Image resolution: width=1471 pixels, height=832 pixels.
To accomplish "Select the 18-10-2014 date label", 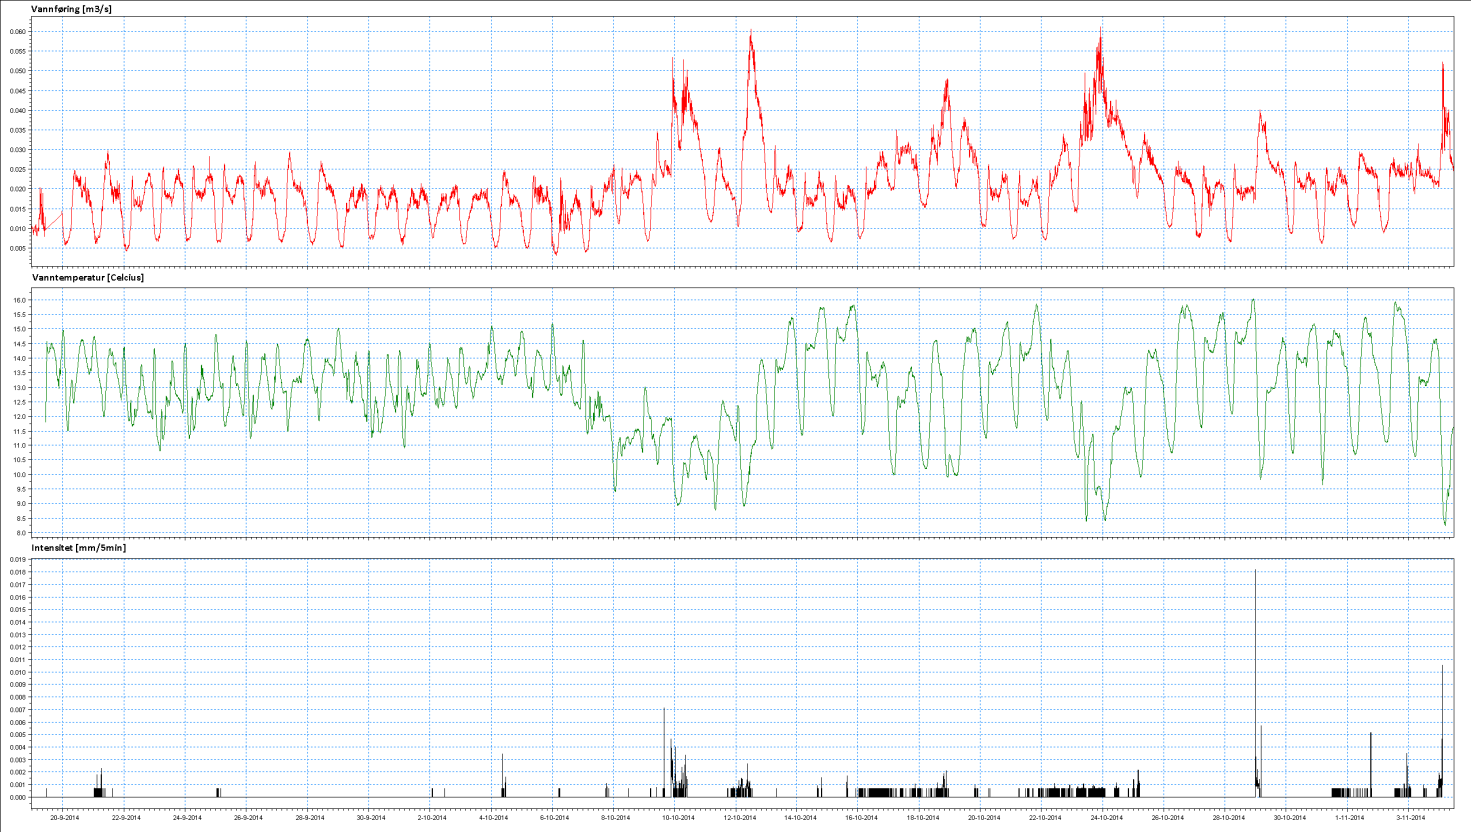I will point(922,817).
